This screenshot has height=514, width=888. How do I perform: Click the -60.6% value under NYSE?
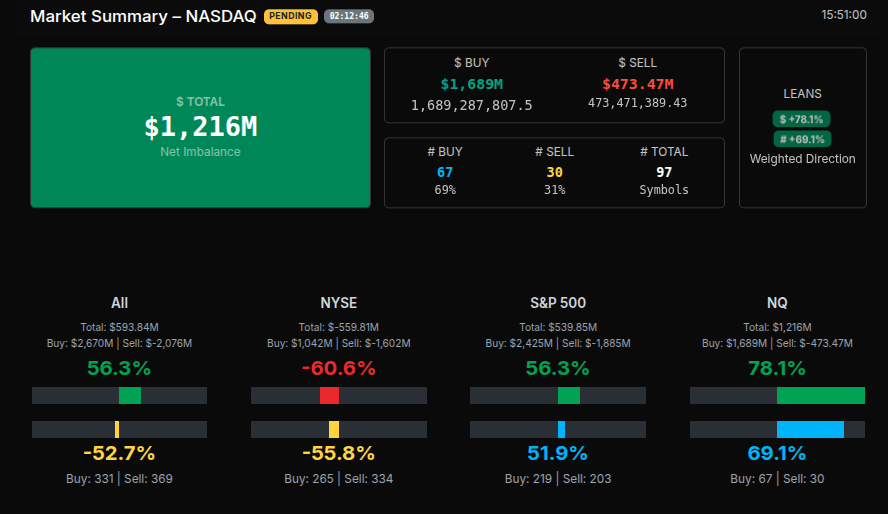pyautogui.click(x=338, y=368)
